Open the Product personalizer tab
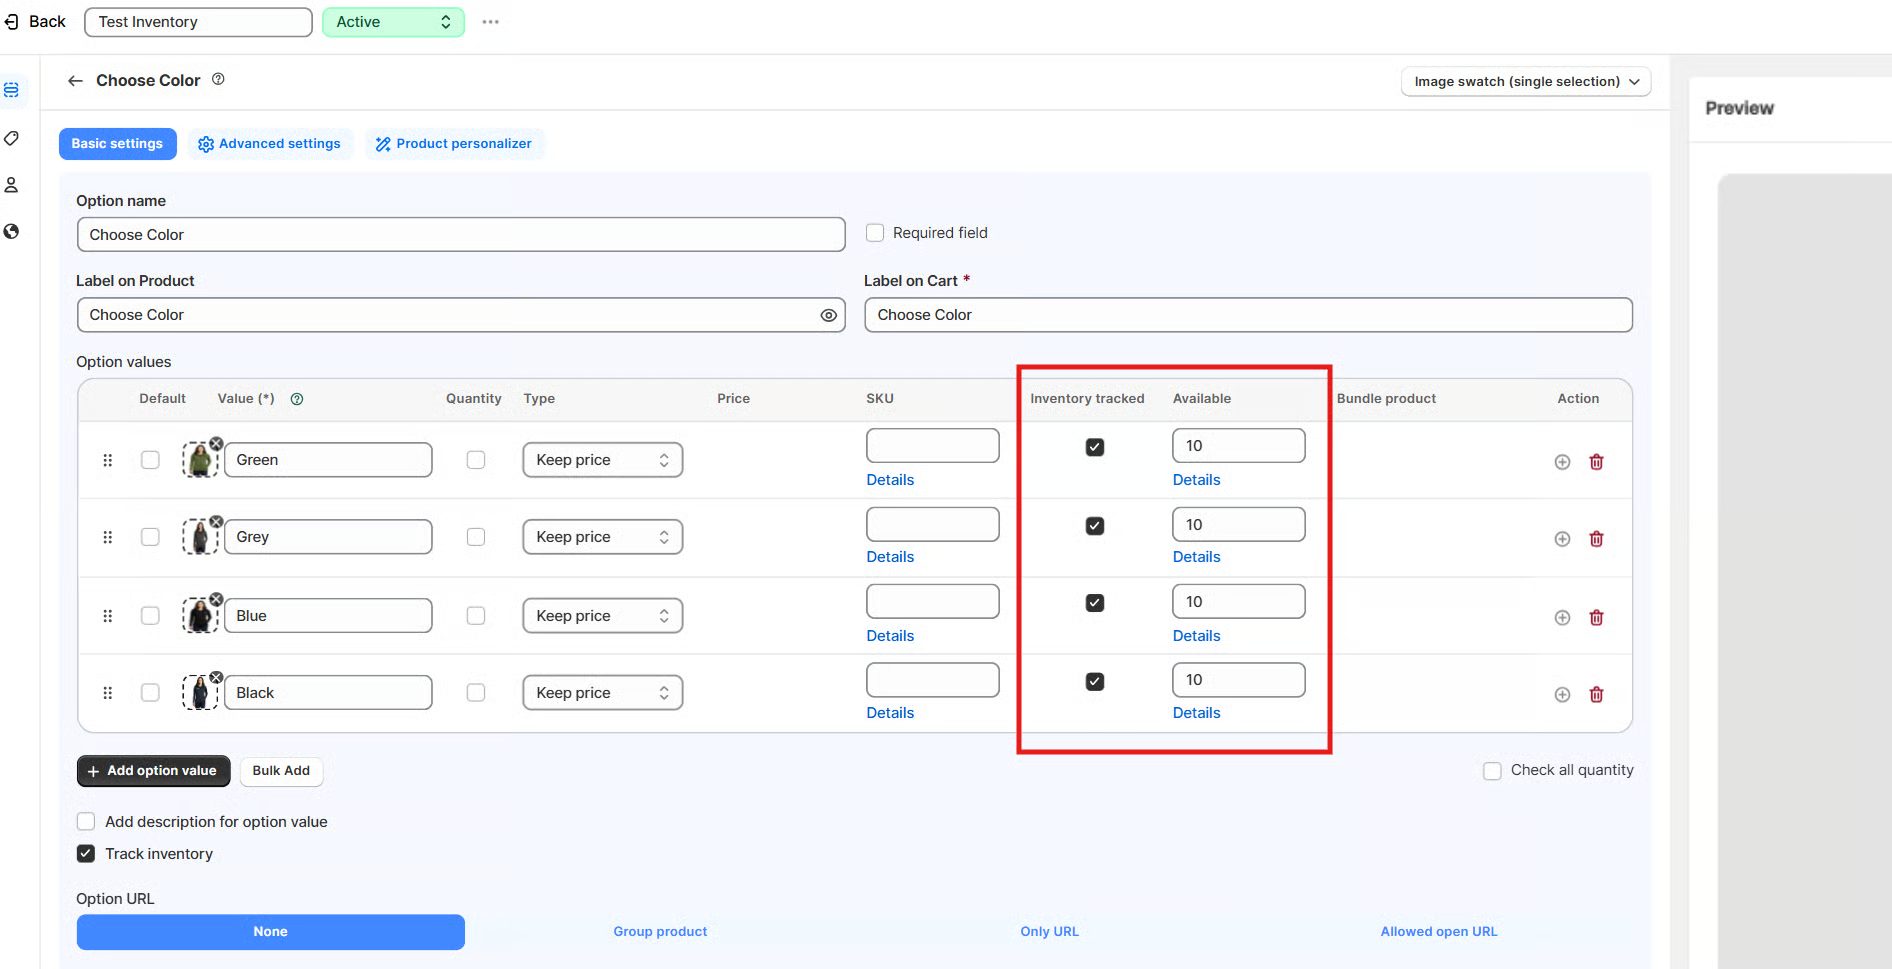 point(454,144)
